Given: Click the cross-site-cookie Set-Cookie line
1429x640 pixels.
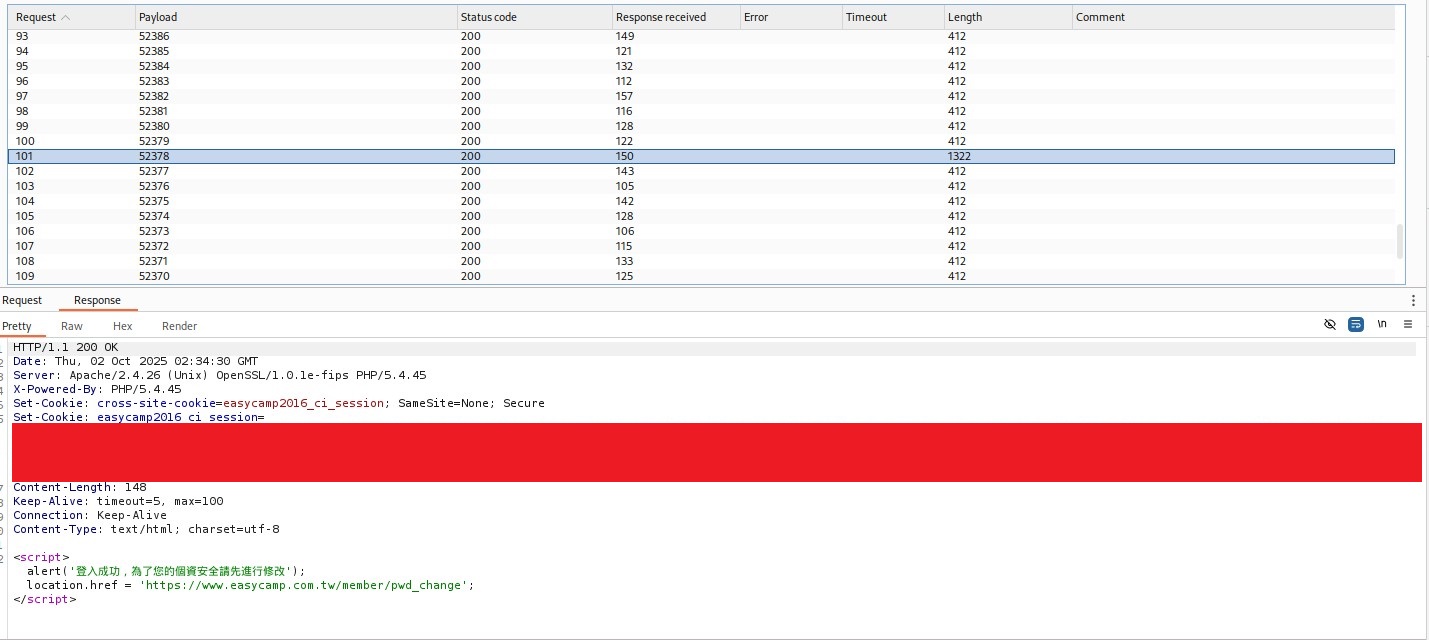Looking at the screenshot, I should coord(279,403).
